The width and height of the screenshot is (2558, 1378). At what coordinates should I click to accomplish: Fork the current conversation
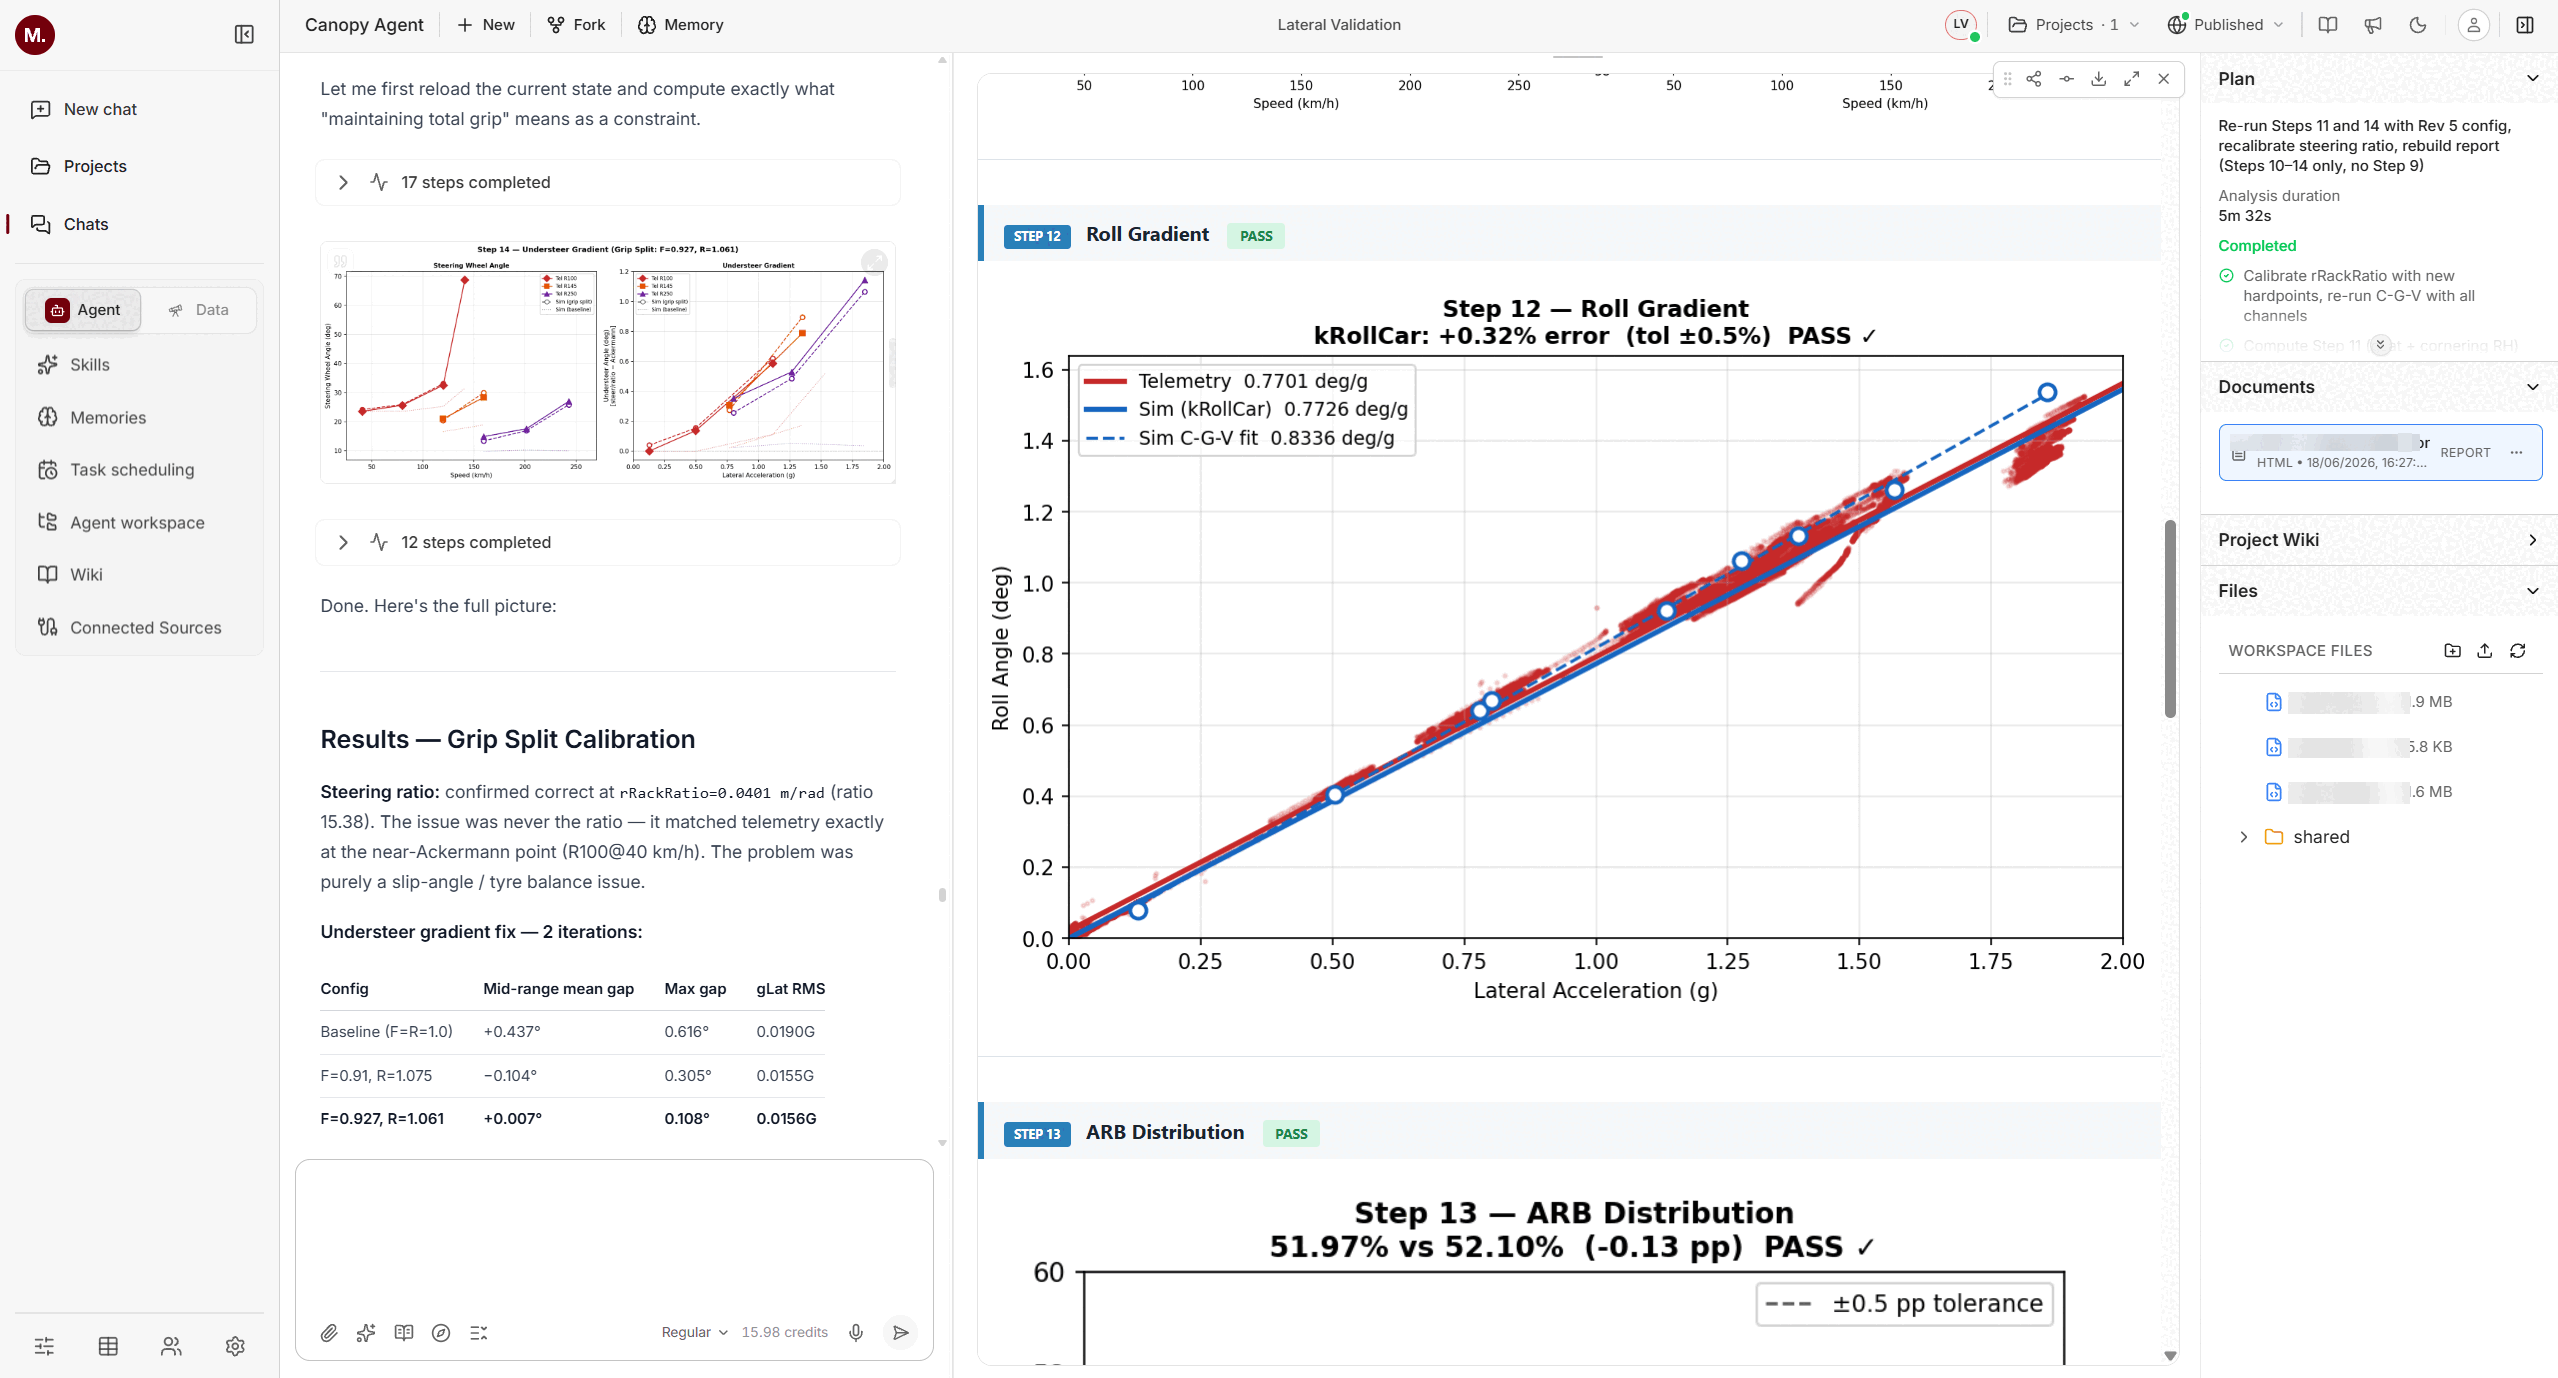[x=577, y=25]
